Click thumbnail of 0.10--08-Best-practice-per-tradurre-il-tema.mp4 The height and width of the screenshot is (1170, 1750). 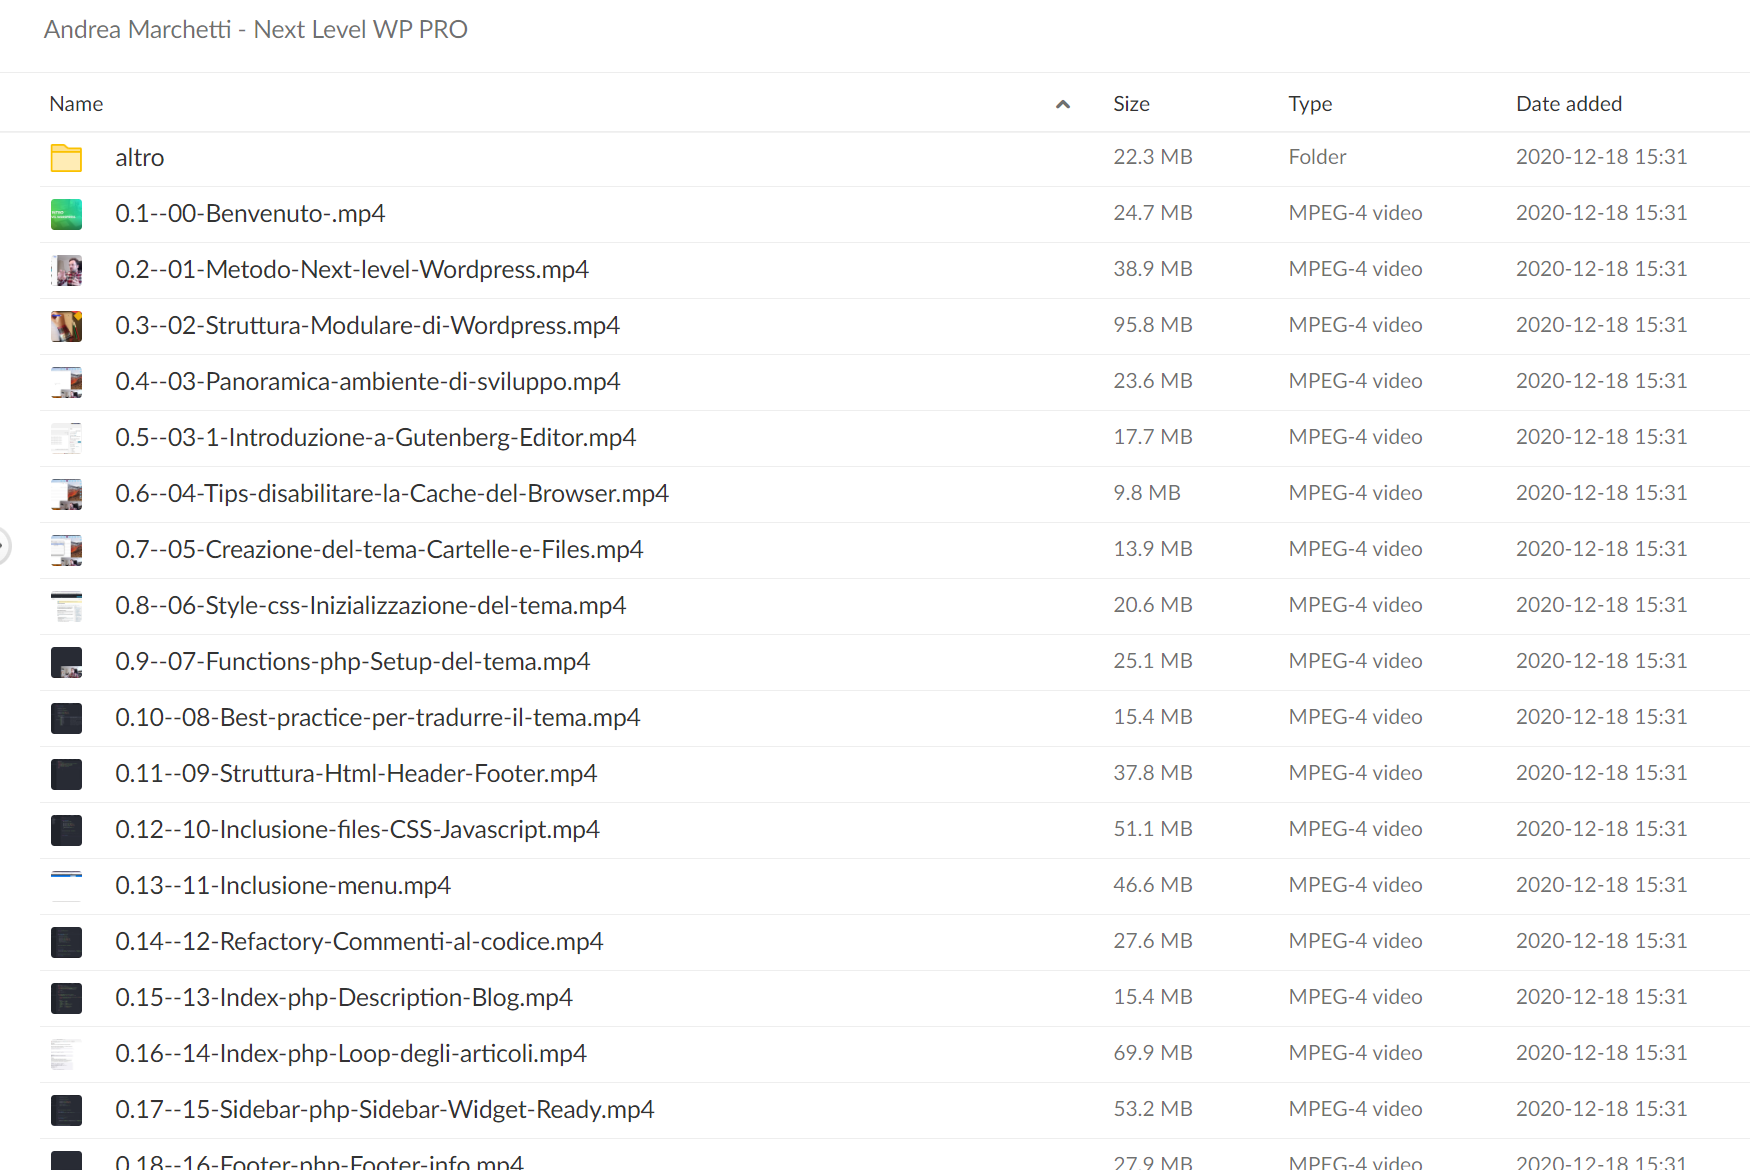66,718
